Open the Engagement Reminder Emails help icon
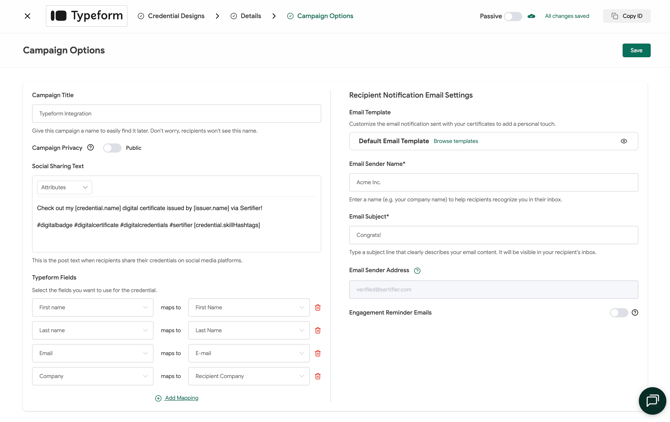The width and height of the screenshot is (670, 422). point(635,313)
